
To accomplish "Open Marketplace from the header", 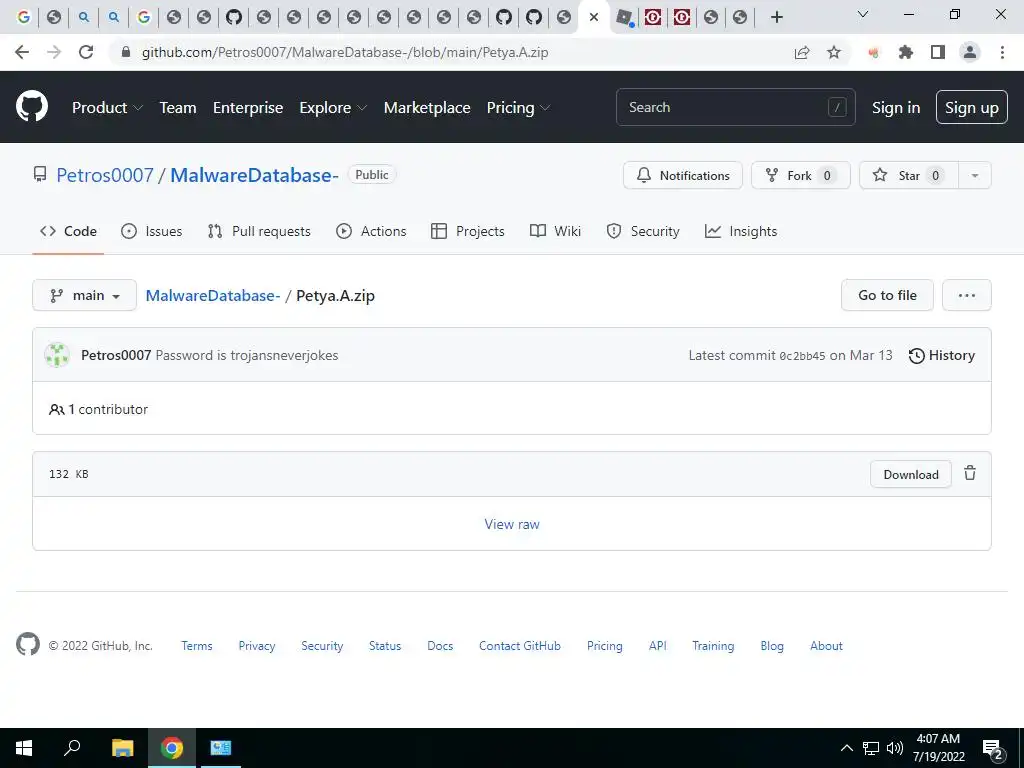I will [x=427, y=108].
